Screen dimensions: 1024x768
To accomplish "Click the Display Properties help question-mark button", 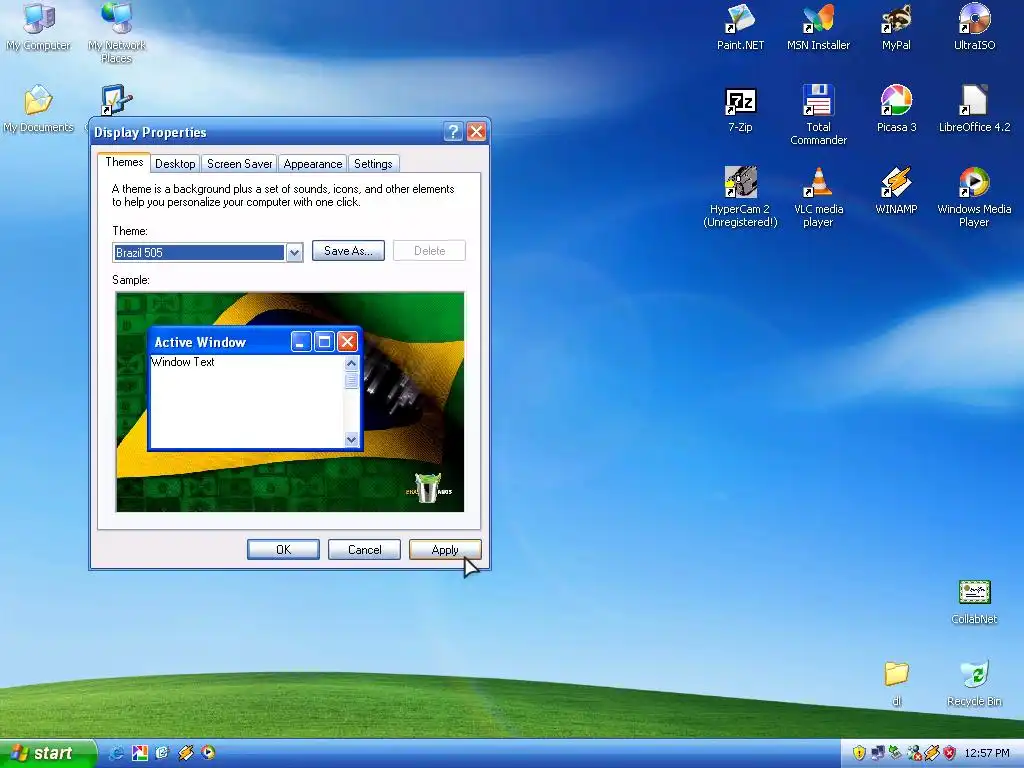I will tap(453, 132).
